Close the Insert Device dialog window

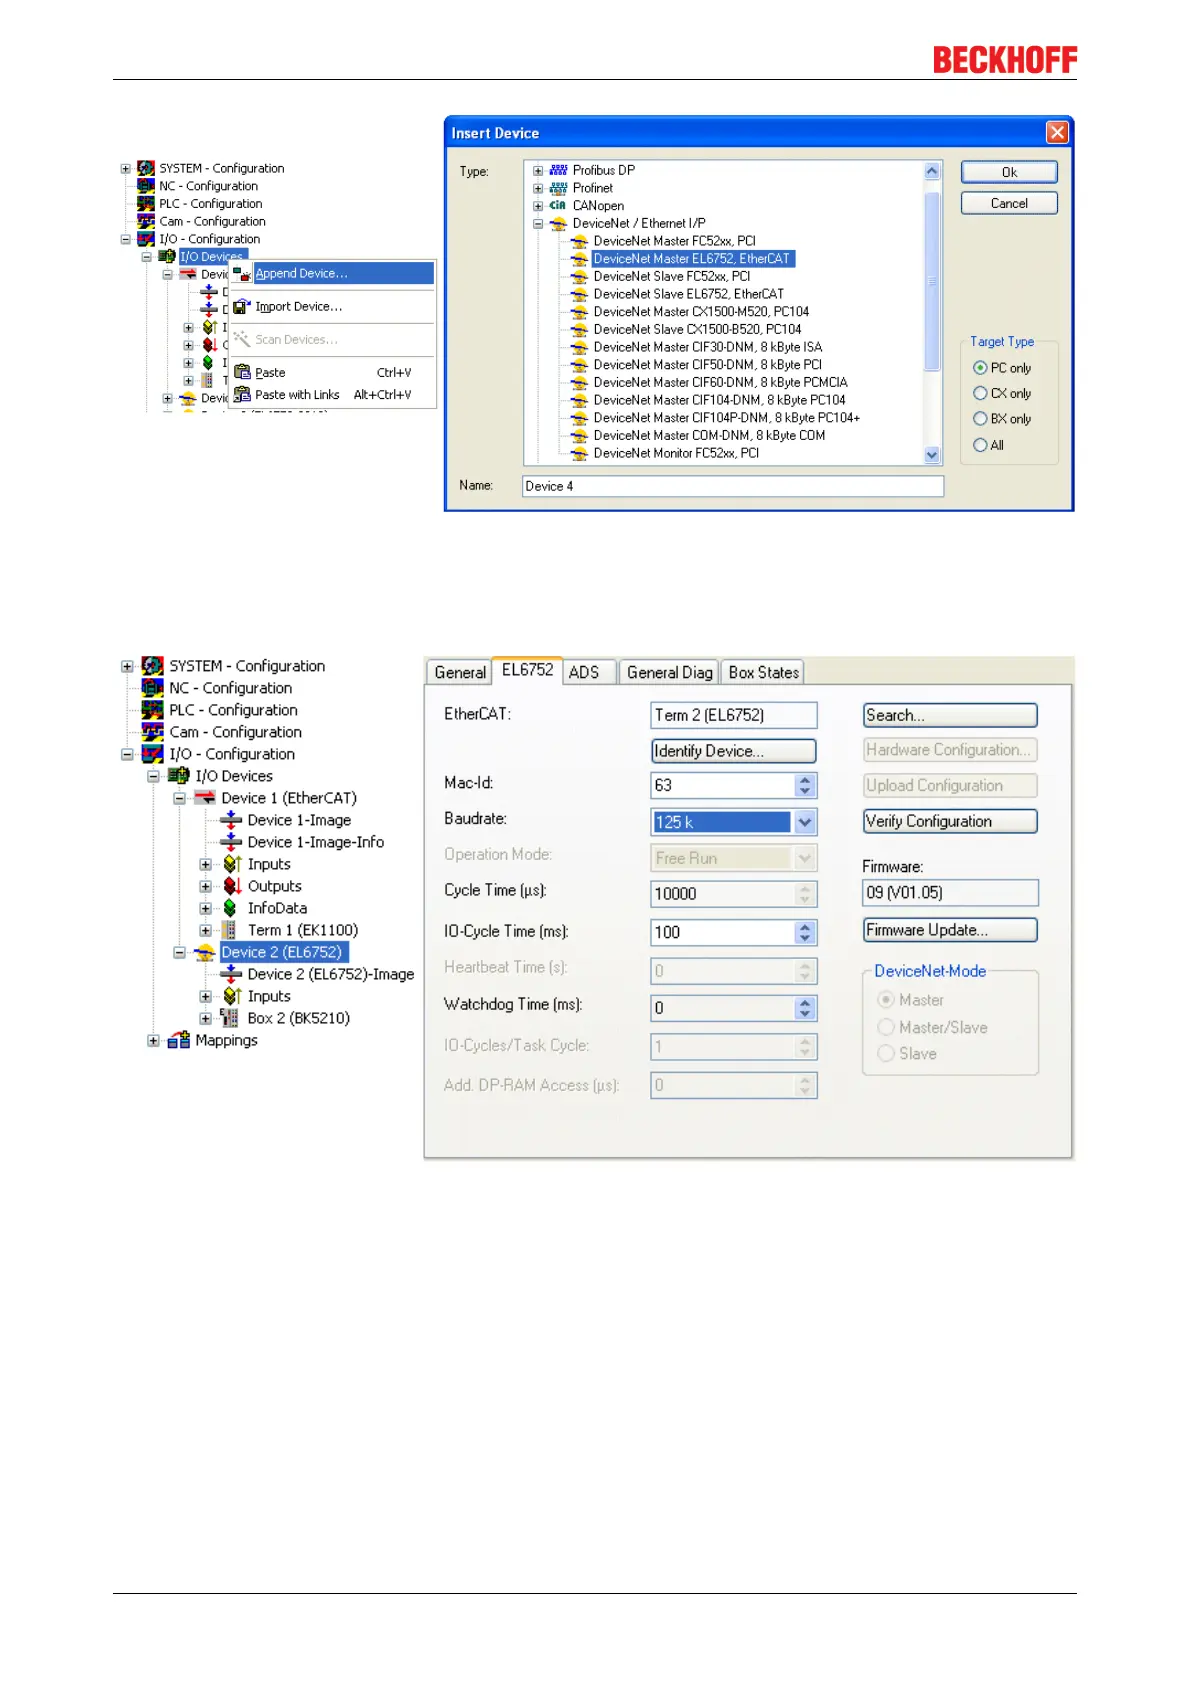[1056, 132]
